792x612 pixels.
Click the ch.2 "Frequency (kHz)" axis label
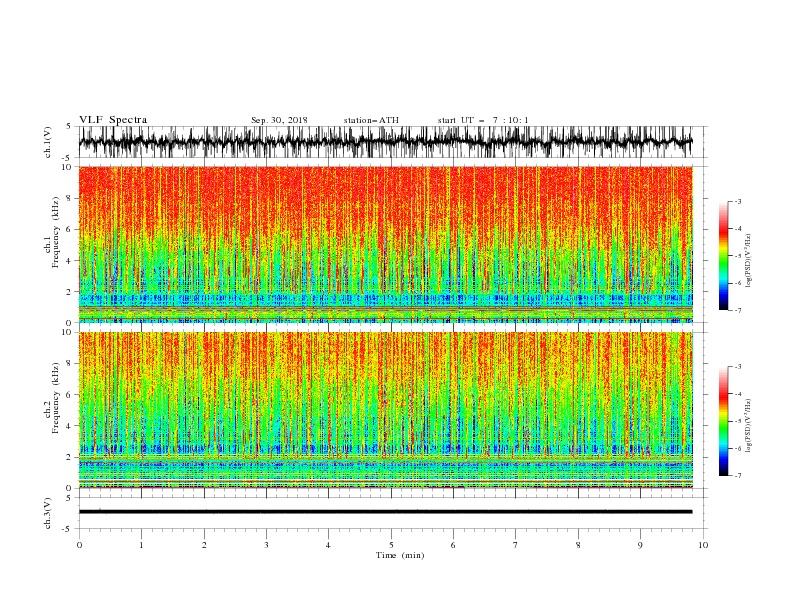click(56, 398)
